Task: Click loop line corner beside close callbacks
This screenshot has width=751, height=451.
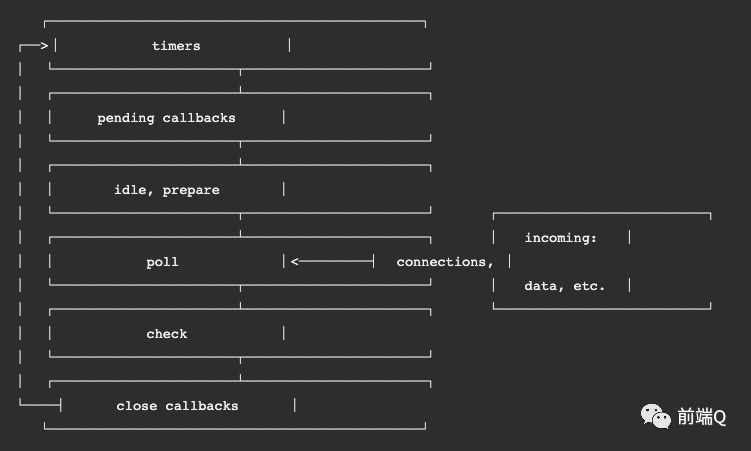Action: 22,404
